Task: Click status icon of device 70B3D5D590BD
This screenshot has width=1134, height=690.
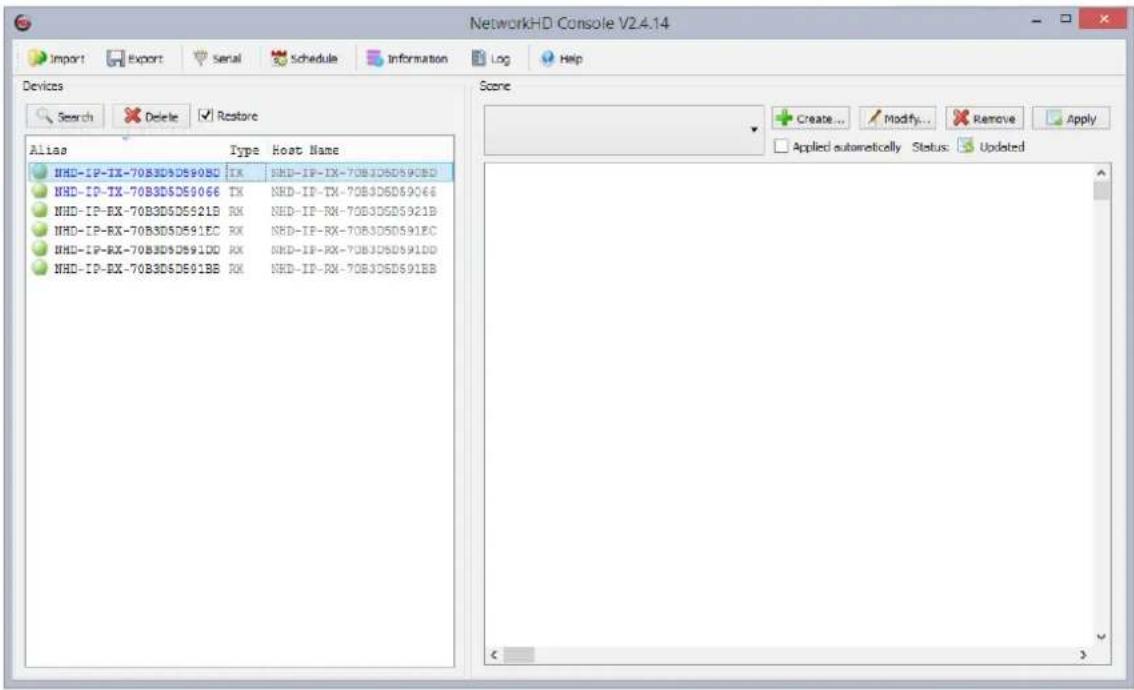Action: pyautogui.click(x=40, y=172)
